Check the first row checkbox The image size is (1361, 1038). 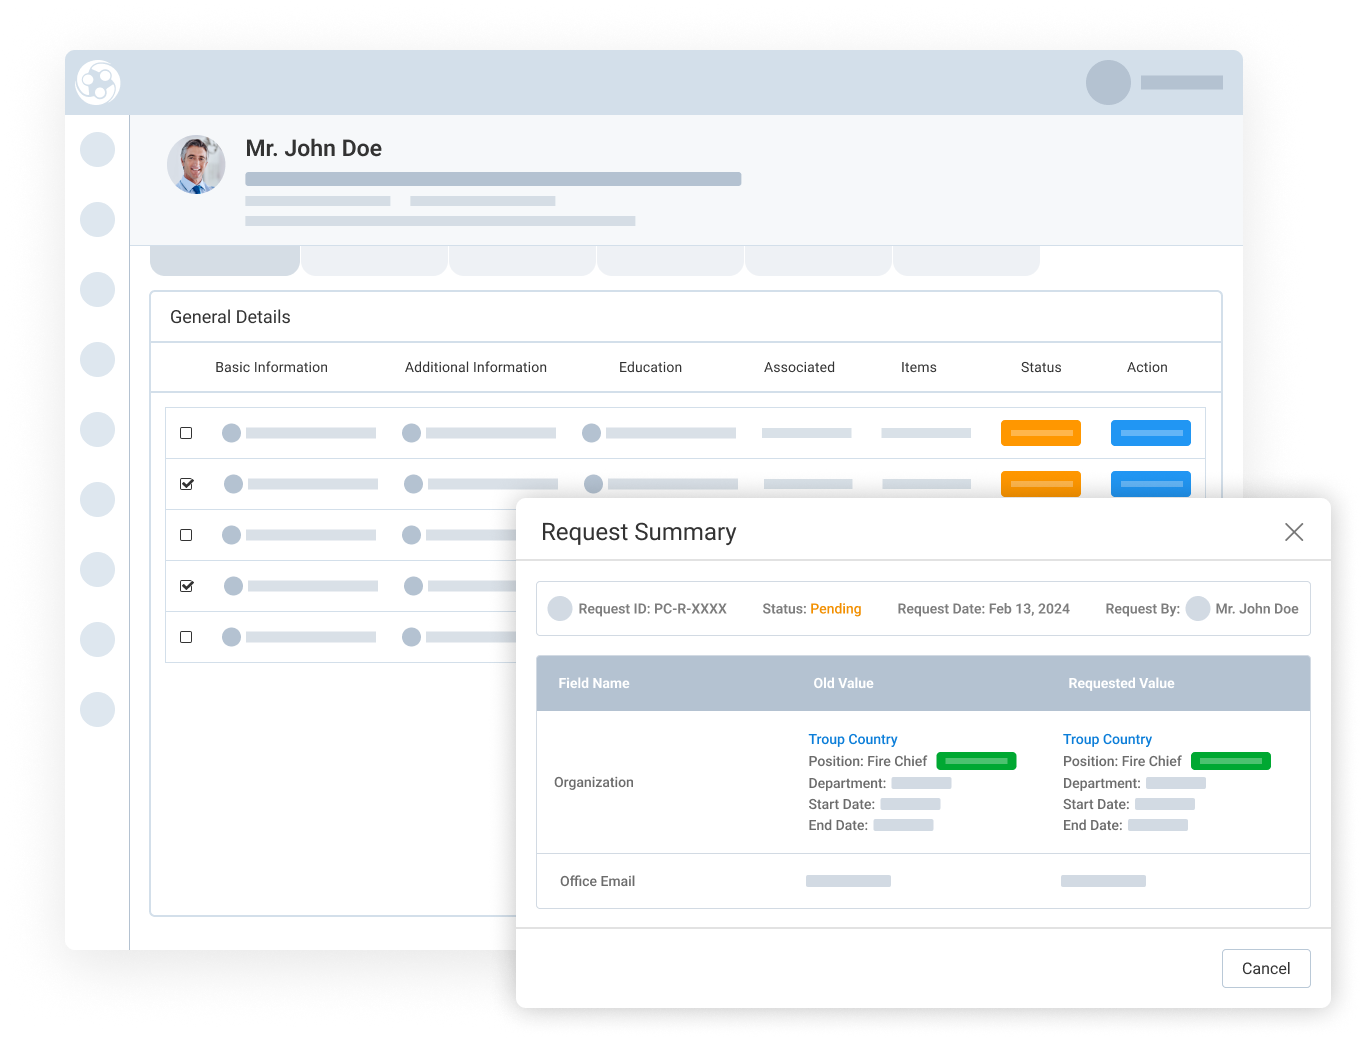186,433
